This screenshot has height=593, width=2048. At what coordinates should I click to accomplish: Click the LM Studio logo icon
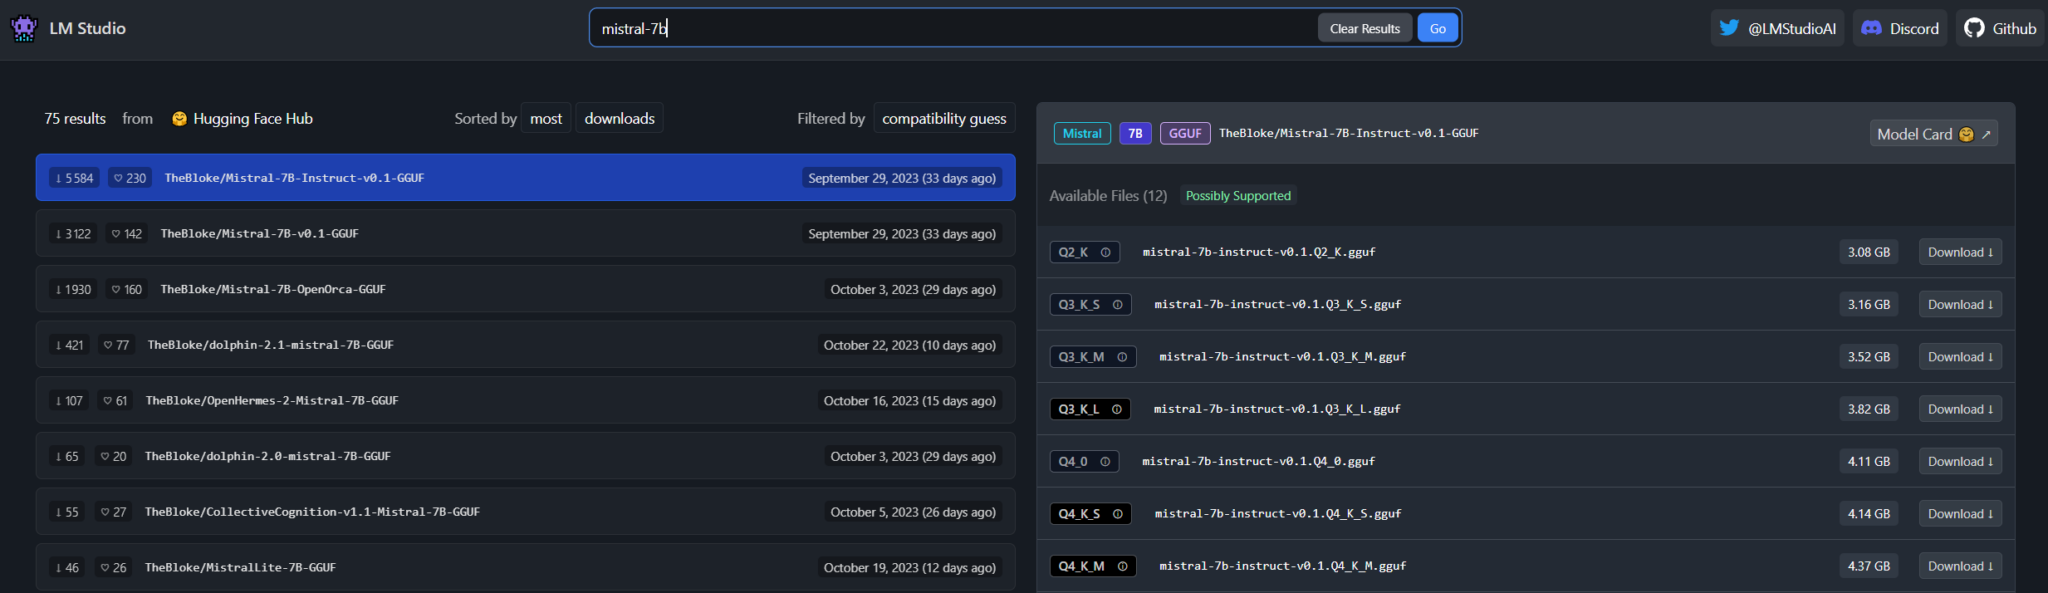24,28
